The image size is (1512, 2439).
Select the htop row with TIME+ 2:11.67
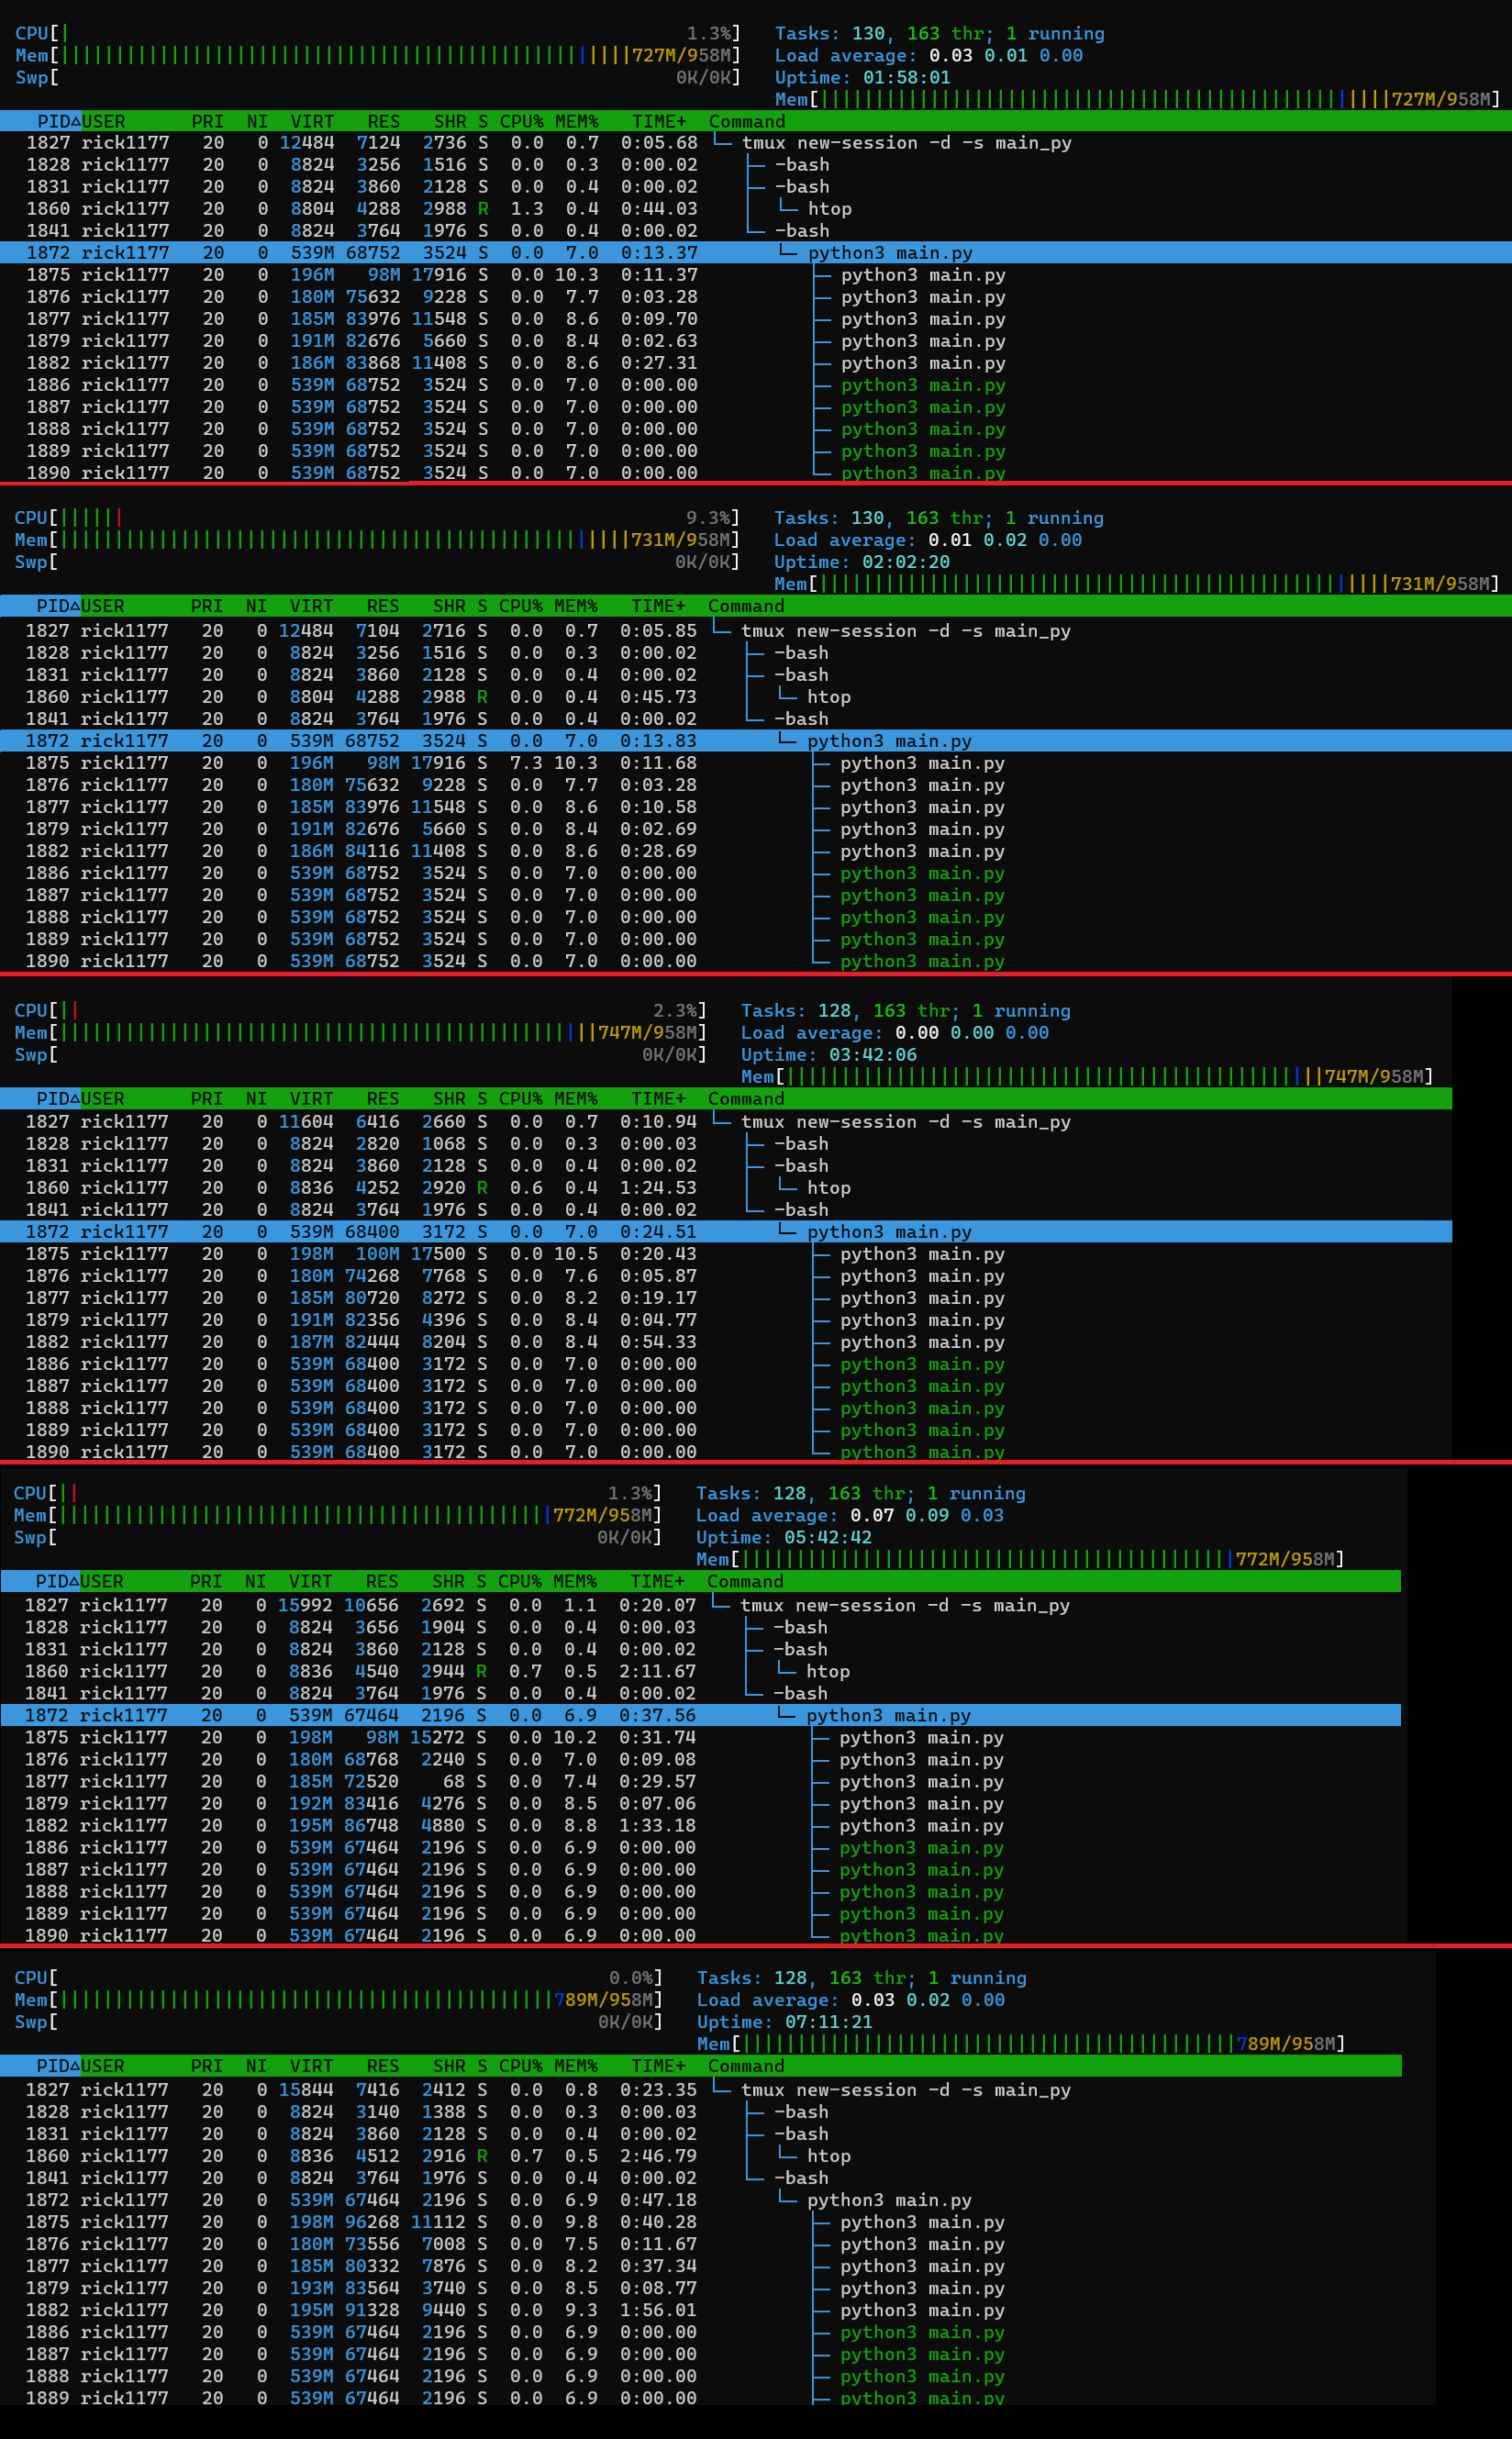pyautogui.click(x=700, y=1672)
